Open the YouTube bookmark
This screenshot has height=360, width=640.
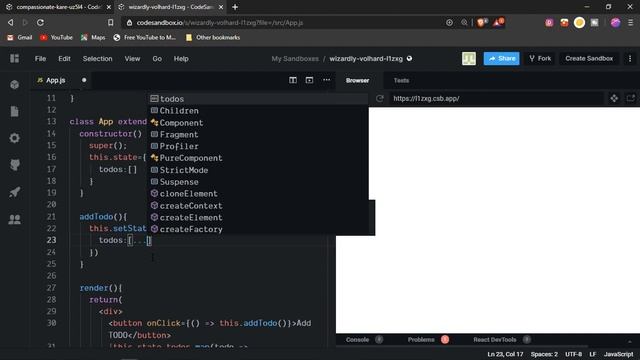pos(56,38)
